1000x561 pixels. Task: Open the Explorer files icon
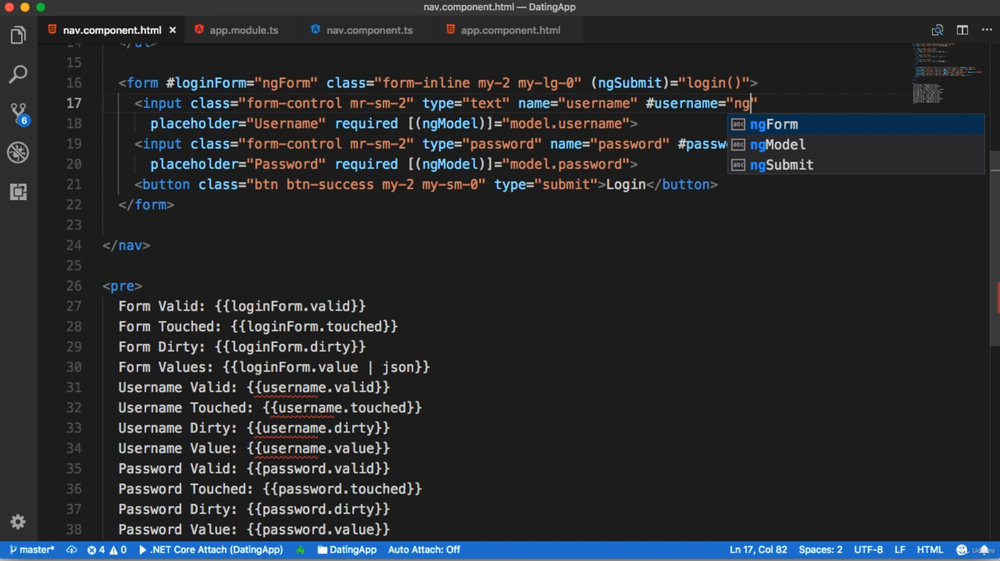(18, 35)
